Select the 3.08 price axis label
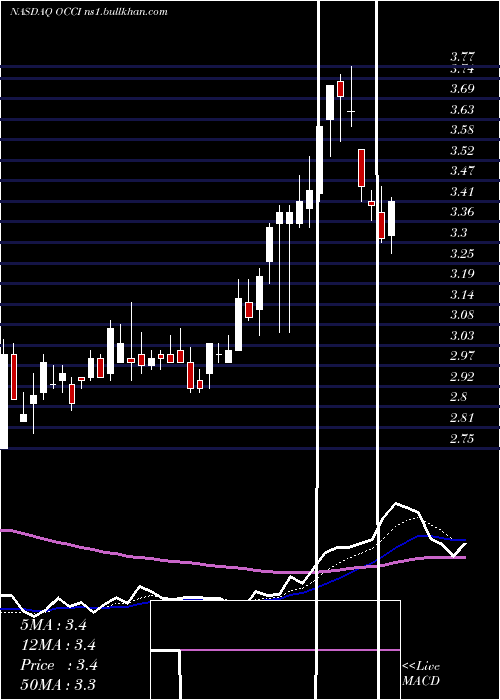 [x=462, y=315]
